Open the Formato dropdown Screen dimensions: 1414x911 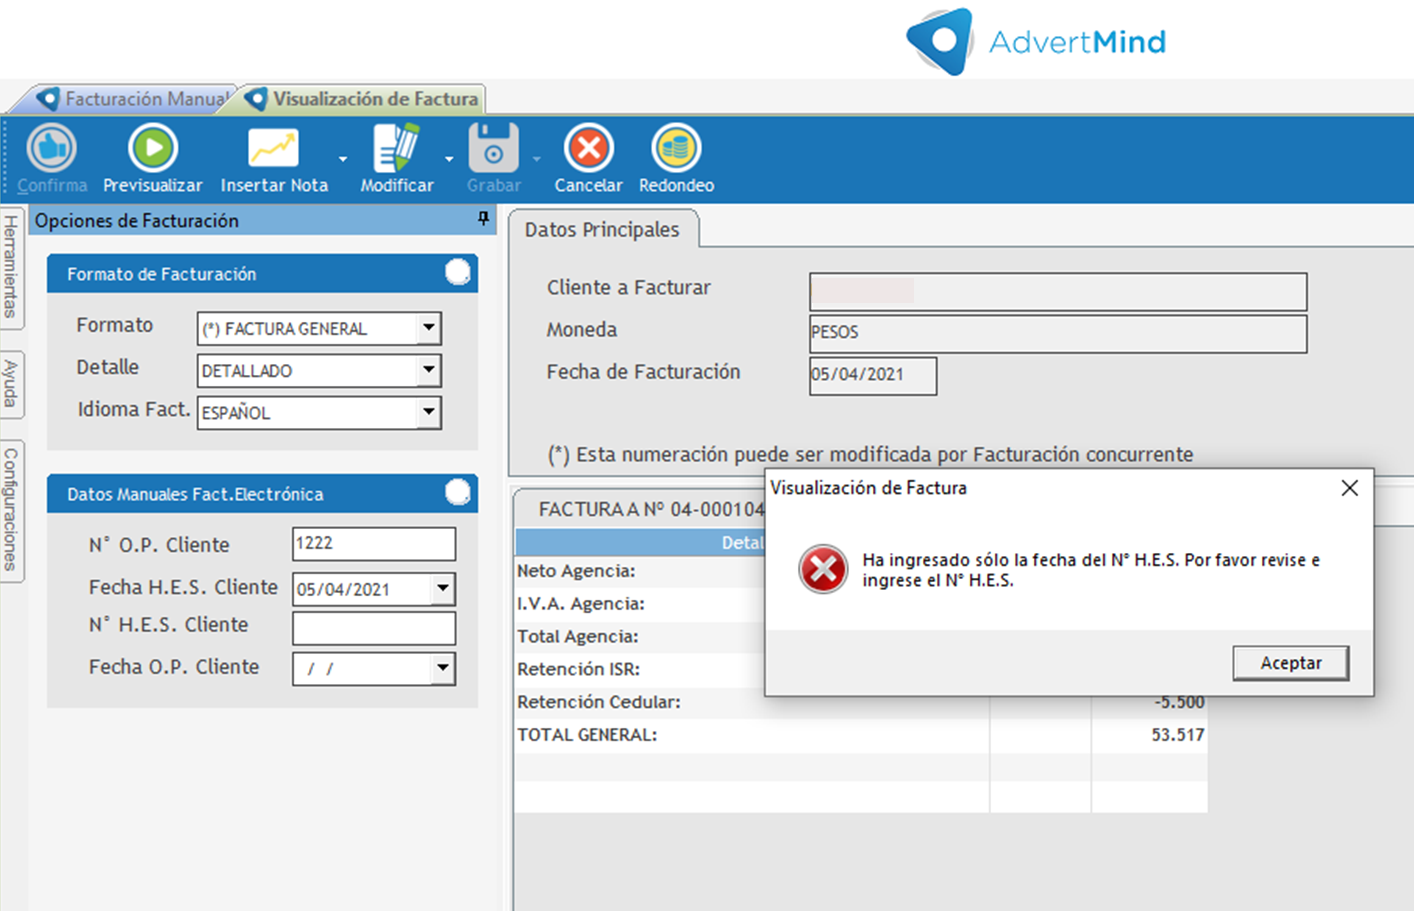(429, 328)
